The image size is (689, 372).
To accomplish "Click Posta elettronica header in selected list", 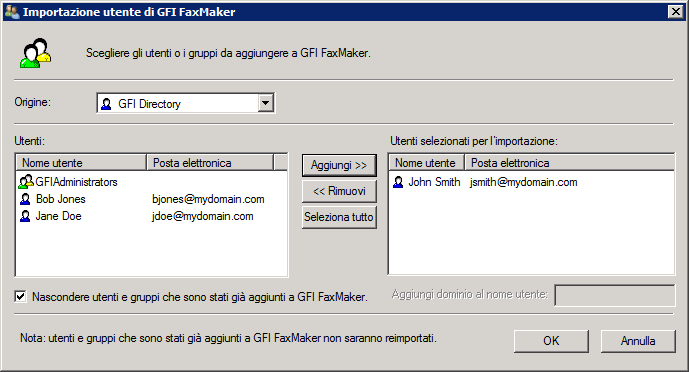I will (x=569, y=163).
